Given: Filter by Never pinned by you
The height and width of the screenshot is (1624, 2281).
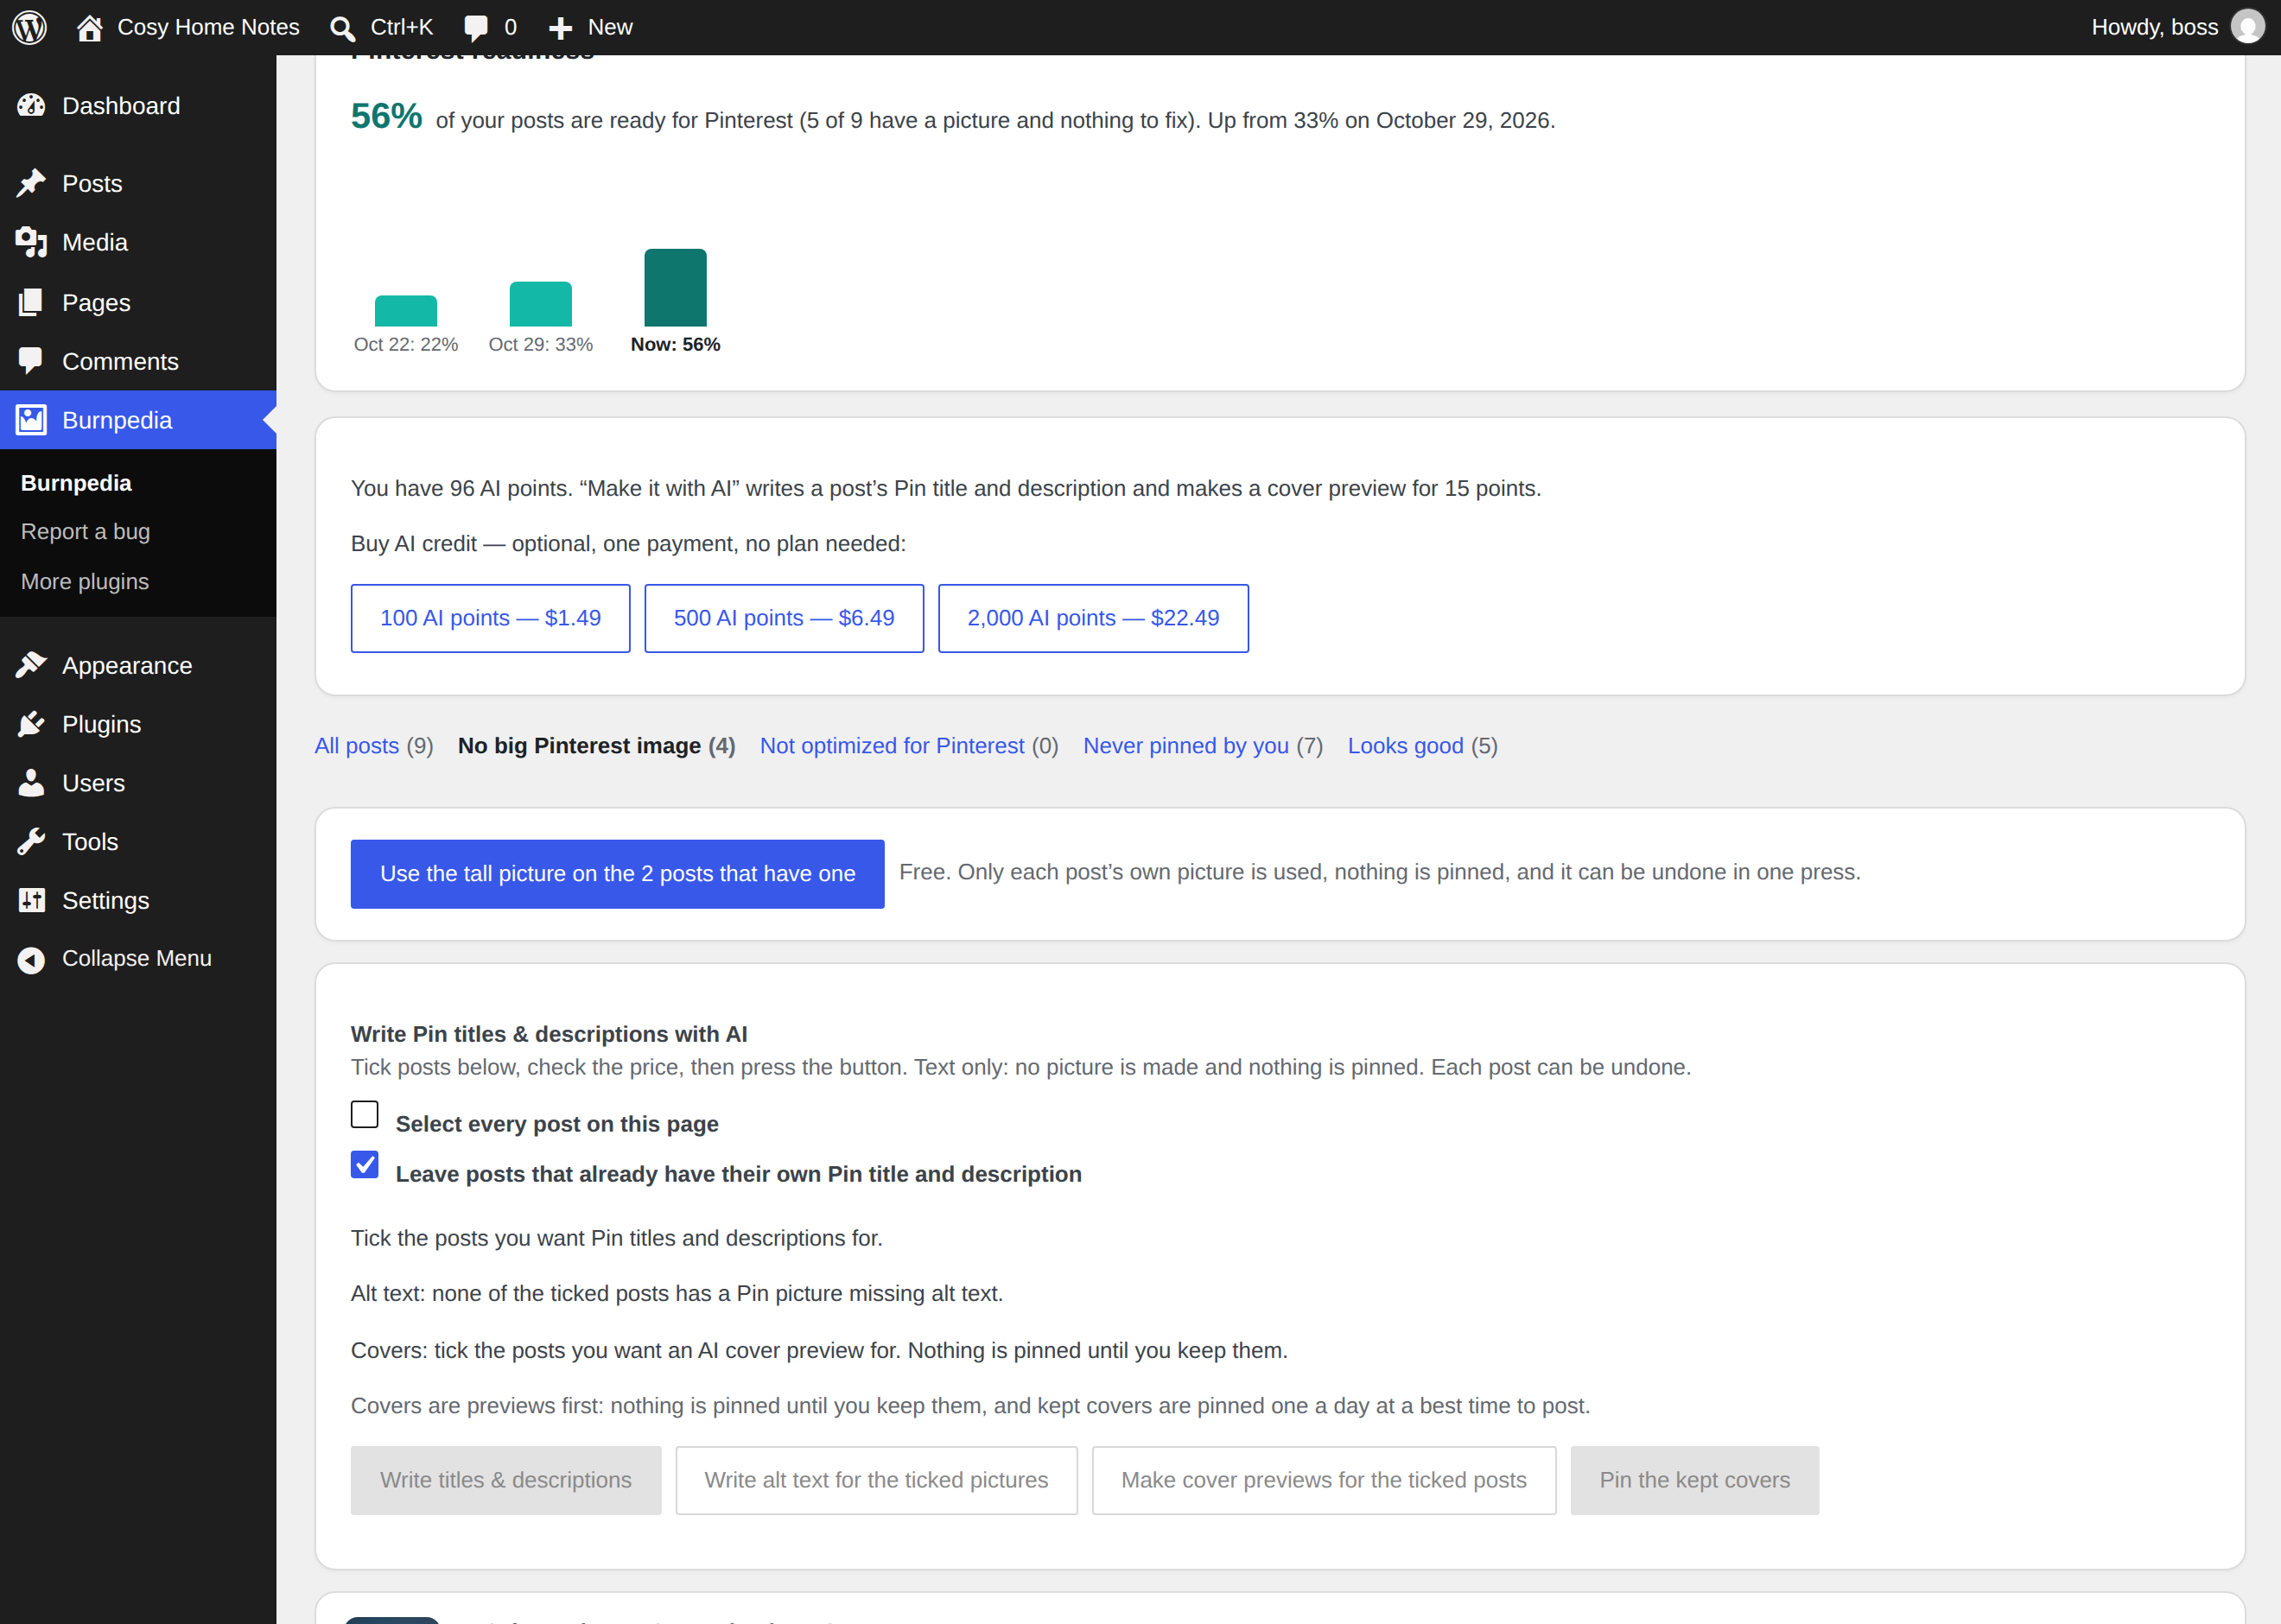Looking at the screenshot, I should click(1186, 746).
